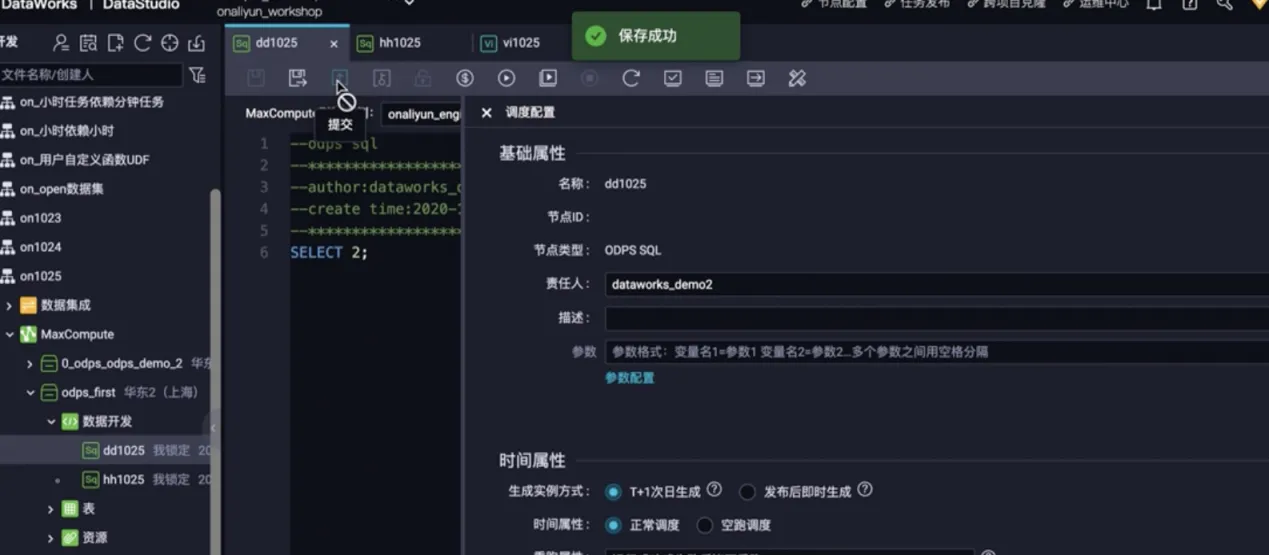Image resolution: width=1269 pixels, height=555 pixels.
Task: Select the T+1次日生成 radio button
Action: click(x=613, y=492)
